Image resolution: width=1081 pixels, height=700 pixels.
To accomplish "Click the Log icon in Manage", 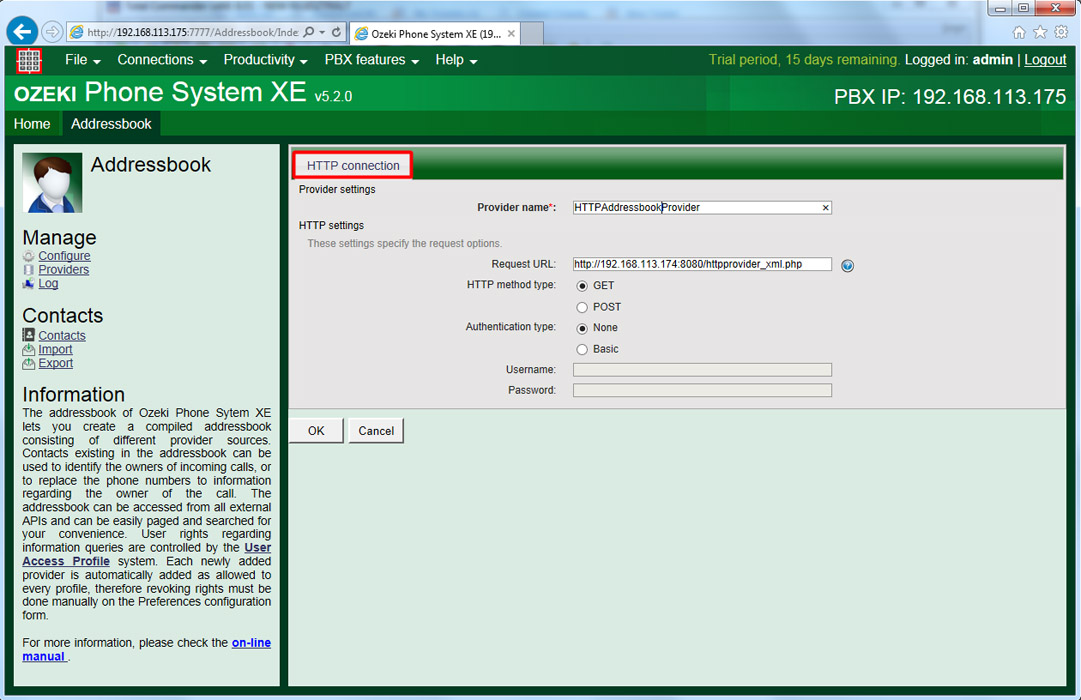I will (x=28, y=283).
